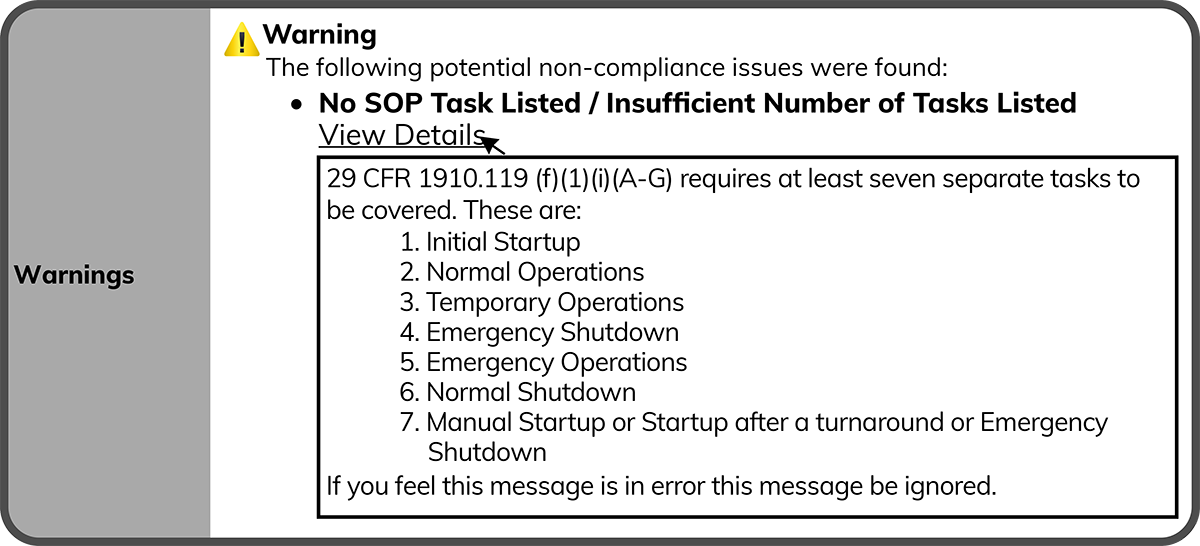Select list item 2 Normal Operations
This screenshot has height=546, width=1200.
(x=522, y=272)
